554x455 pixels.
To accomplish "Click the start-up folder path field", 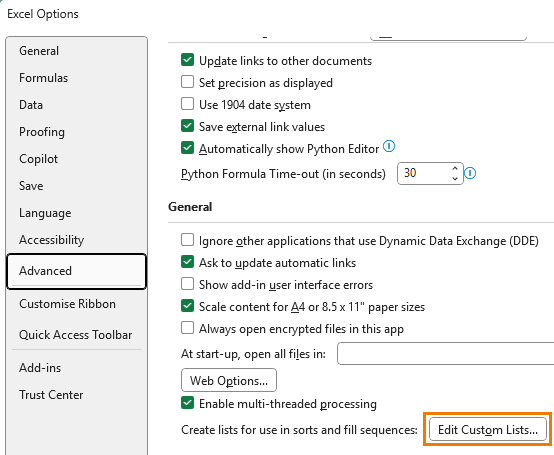I will [x=445, y=353].
